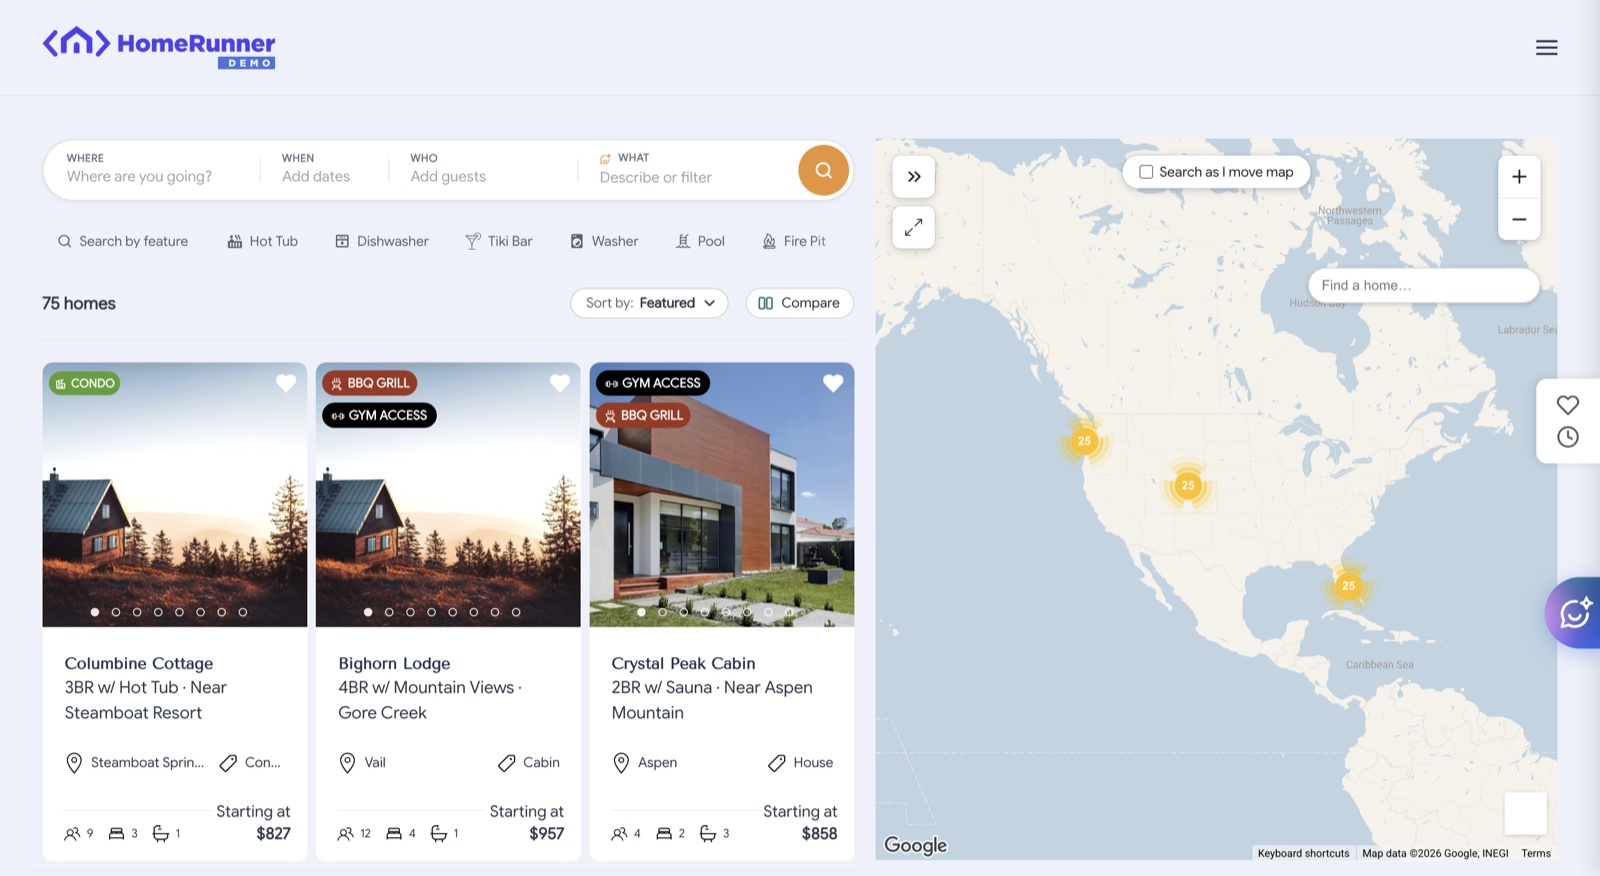Click the Google logo on the map

tap(915, 845)
